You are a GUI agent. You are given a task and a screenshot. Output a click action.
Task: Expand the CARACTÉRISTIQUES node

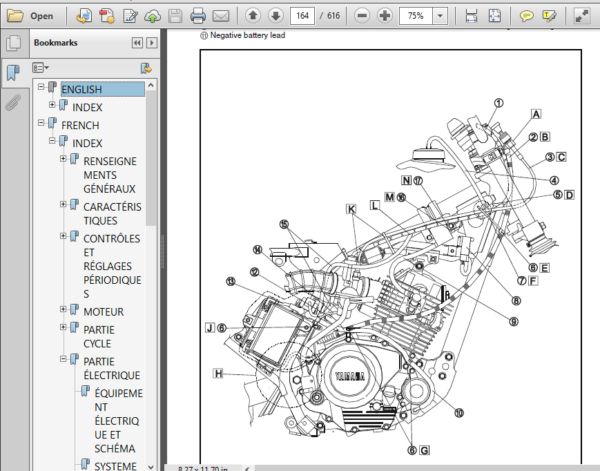coord(63,204)
